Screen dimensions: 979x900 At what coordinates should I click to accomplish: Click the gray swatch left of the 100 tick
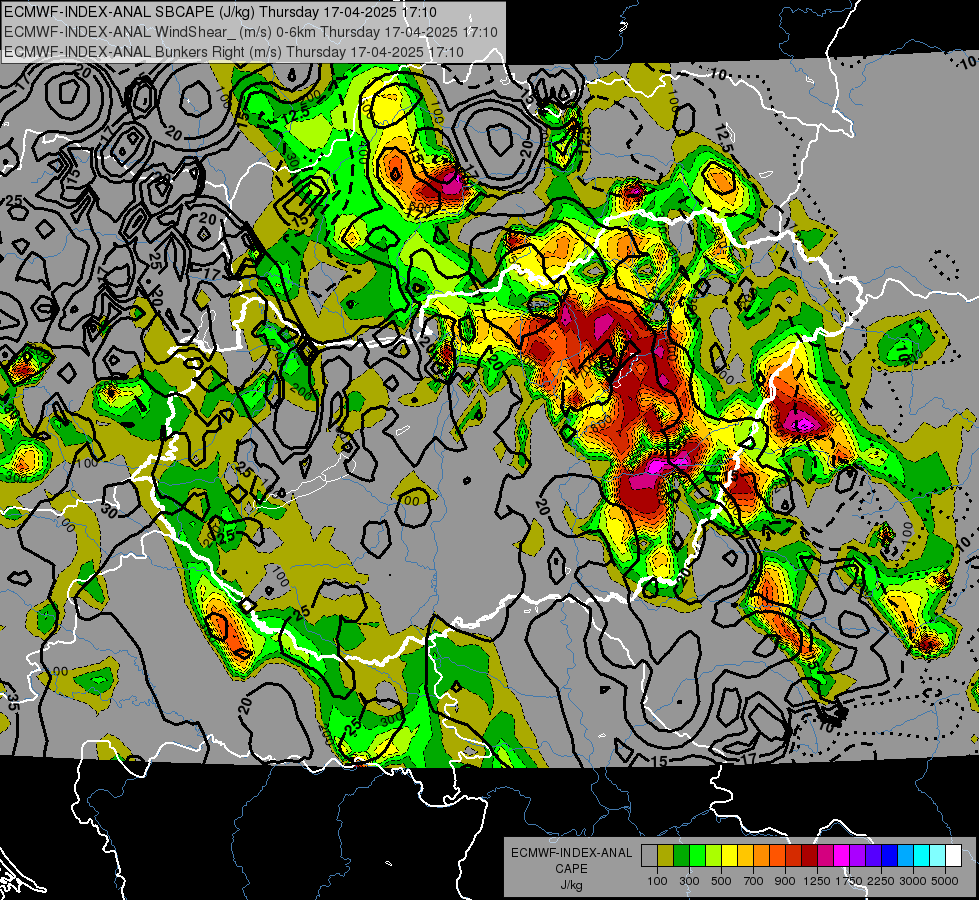[649, 856]
